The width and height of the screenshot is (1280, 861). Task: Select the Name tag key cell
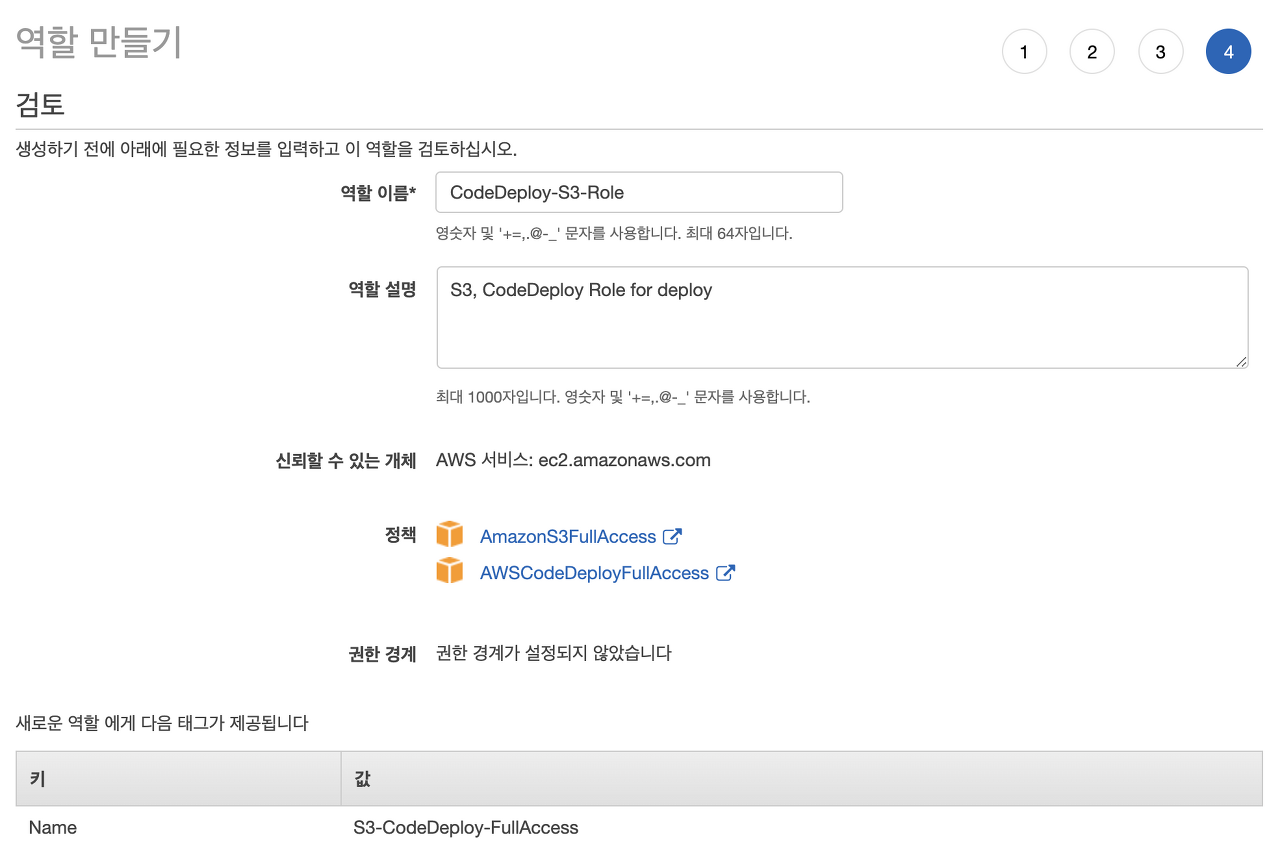[x=52, y=827]
